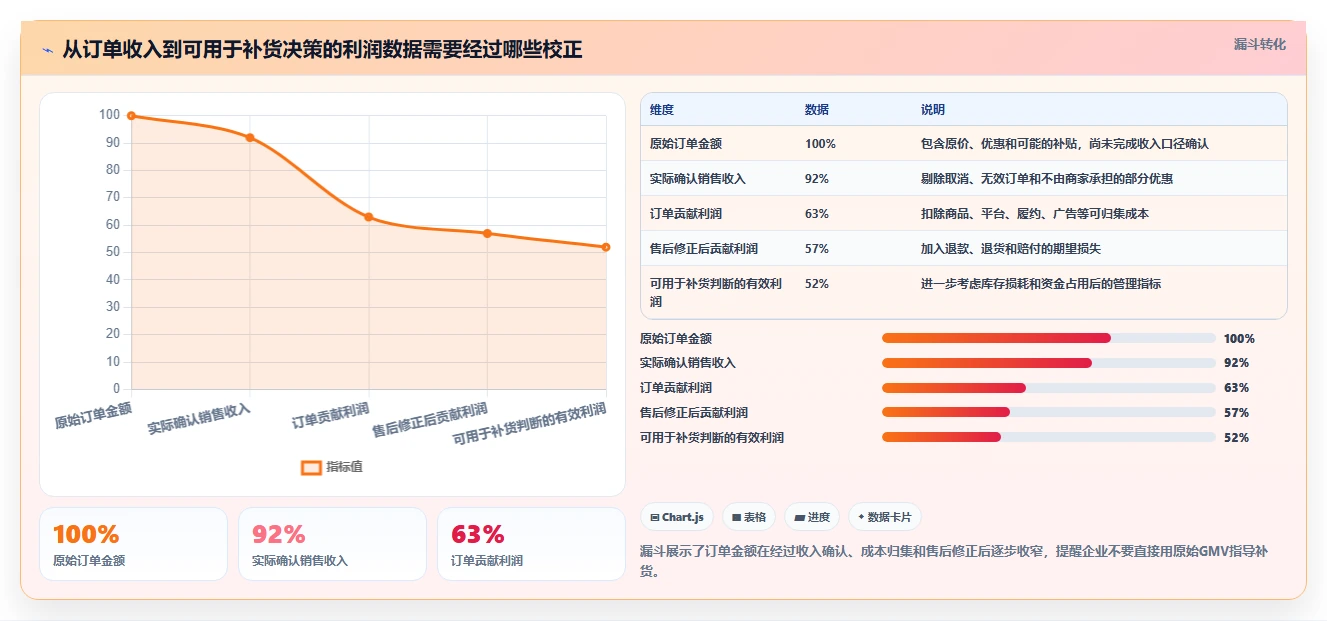The image size is (1327, 621).
Task: Click the x-axis label 可用于补货判断的有效利润
Action: coord(530,424)
